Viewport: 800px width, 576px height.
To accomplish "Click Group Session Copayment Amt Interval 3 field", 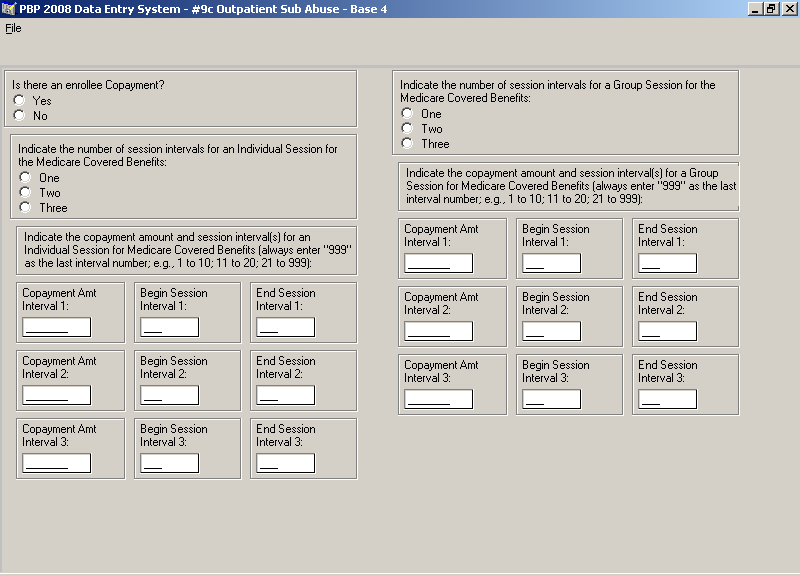I will coord(439,399).
